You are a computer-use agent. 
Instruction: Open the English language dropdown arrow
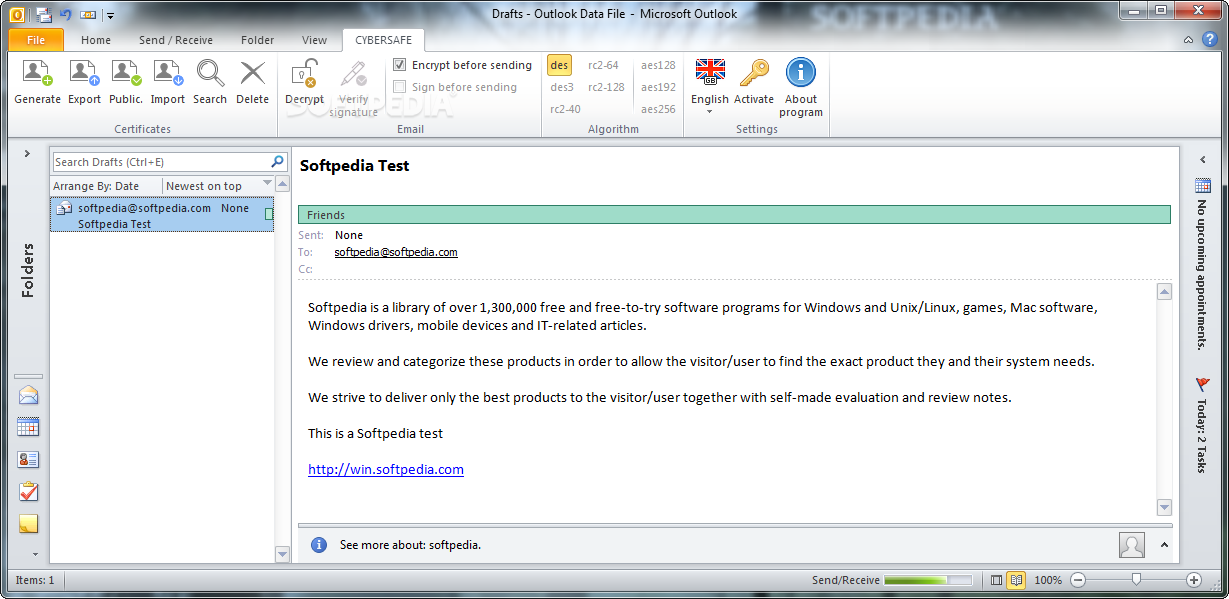coord(710,111)
